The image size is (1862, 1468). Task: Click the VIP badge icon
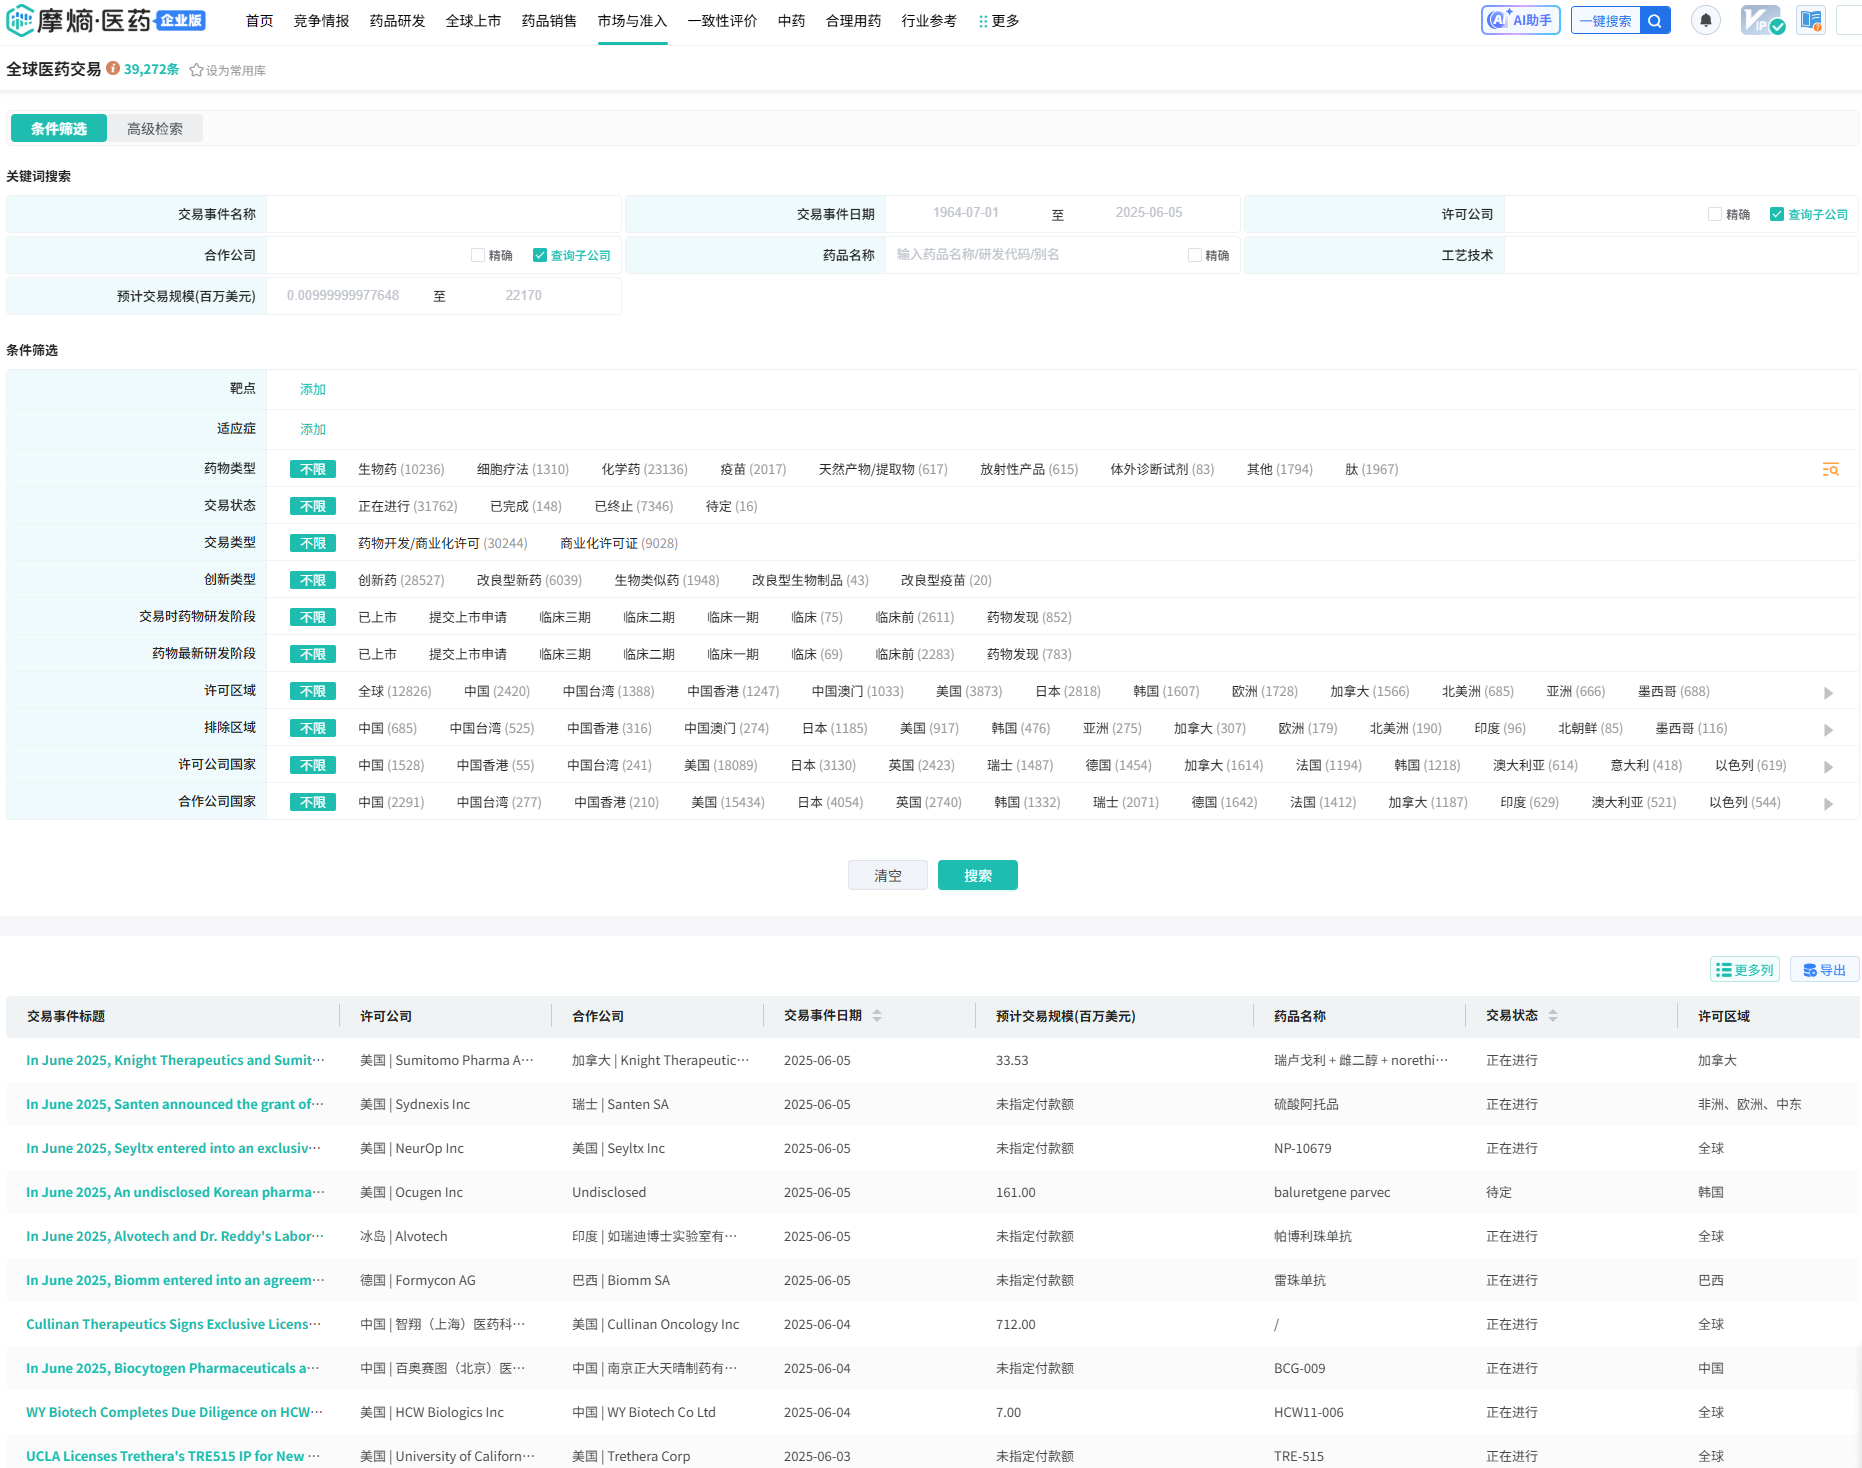(x=1762, y=20)
